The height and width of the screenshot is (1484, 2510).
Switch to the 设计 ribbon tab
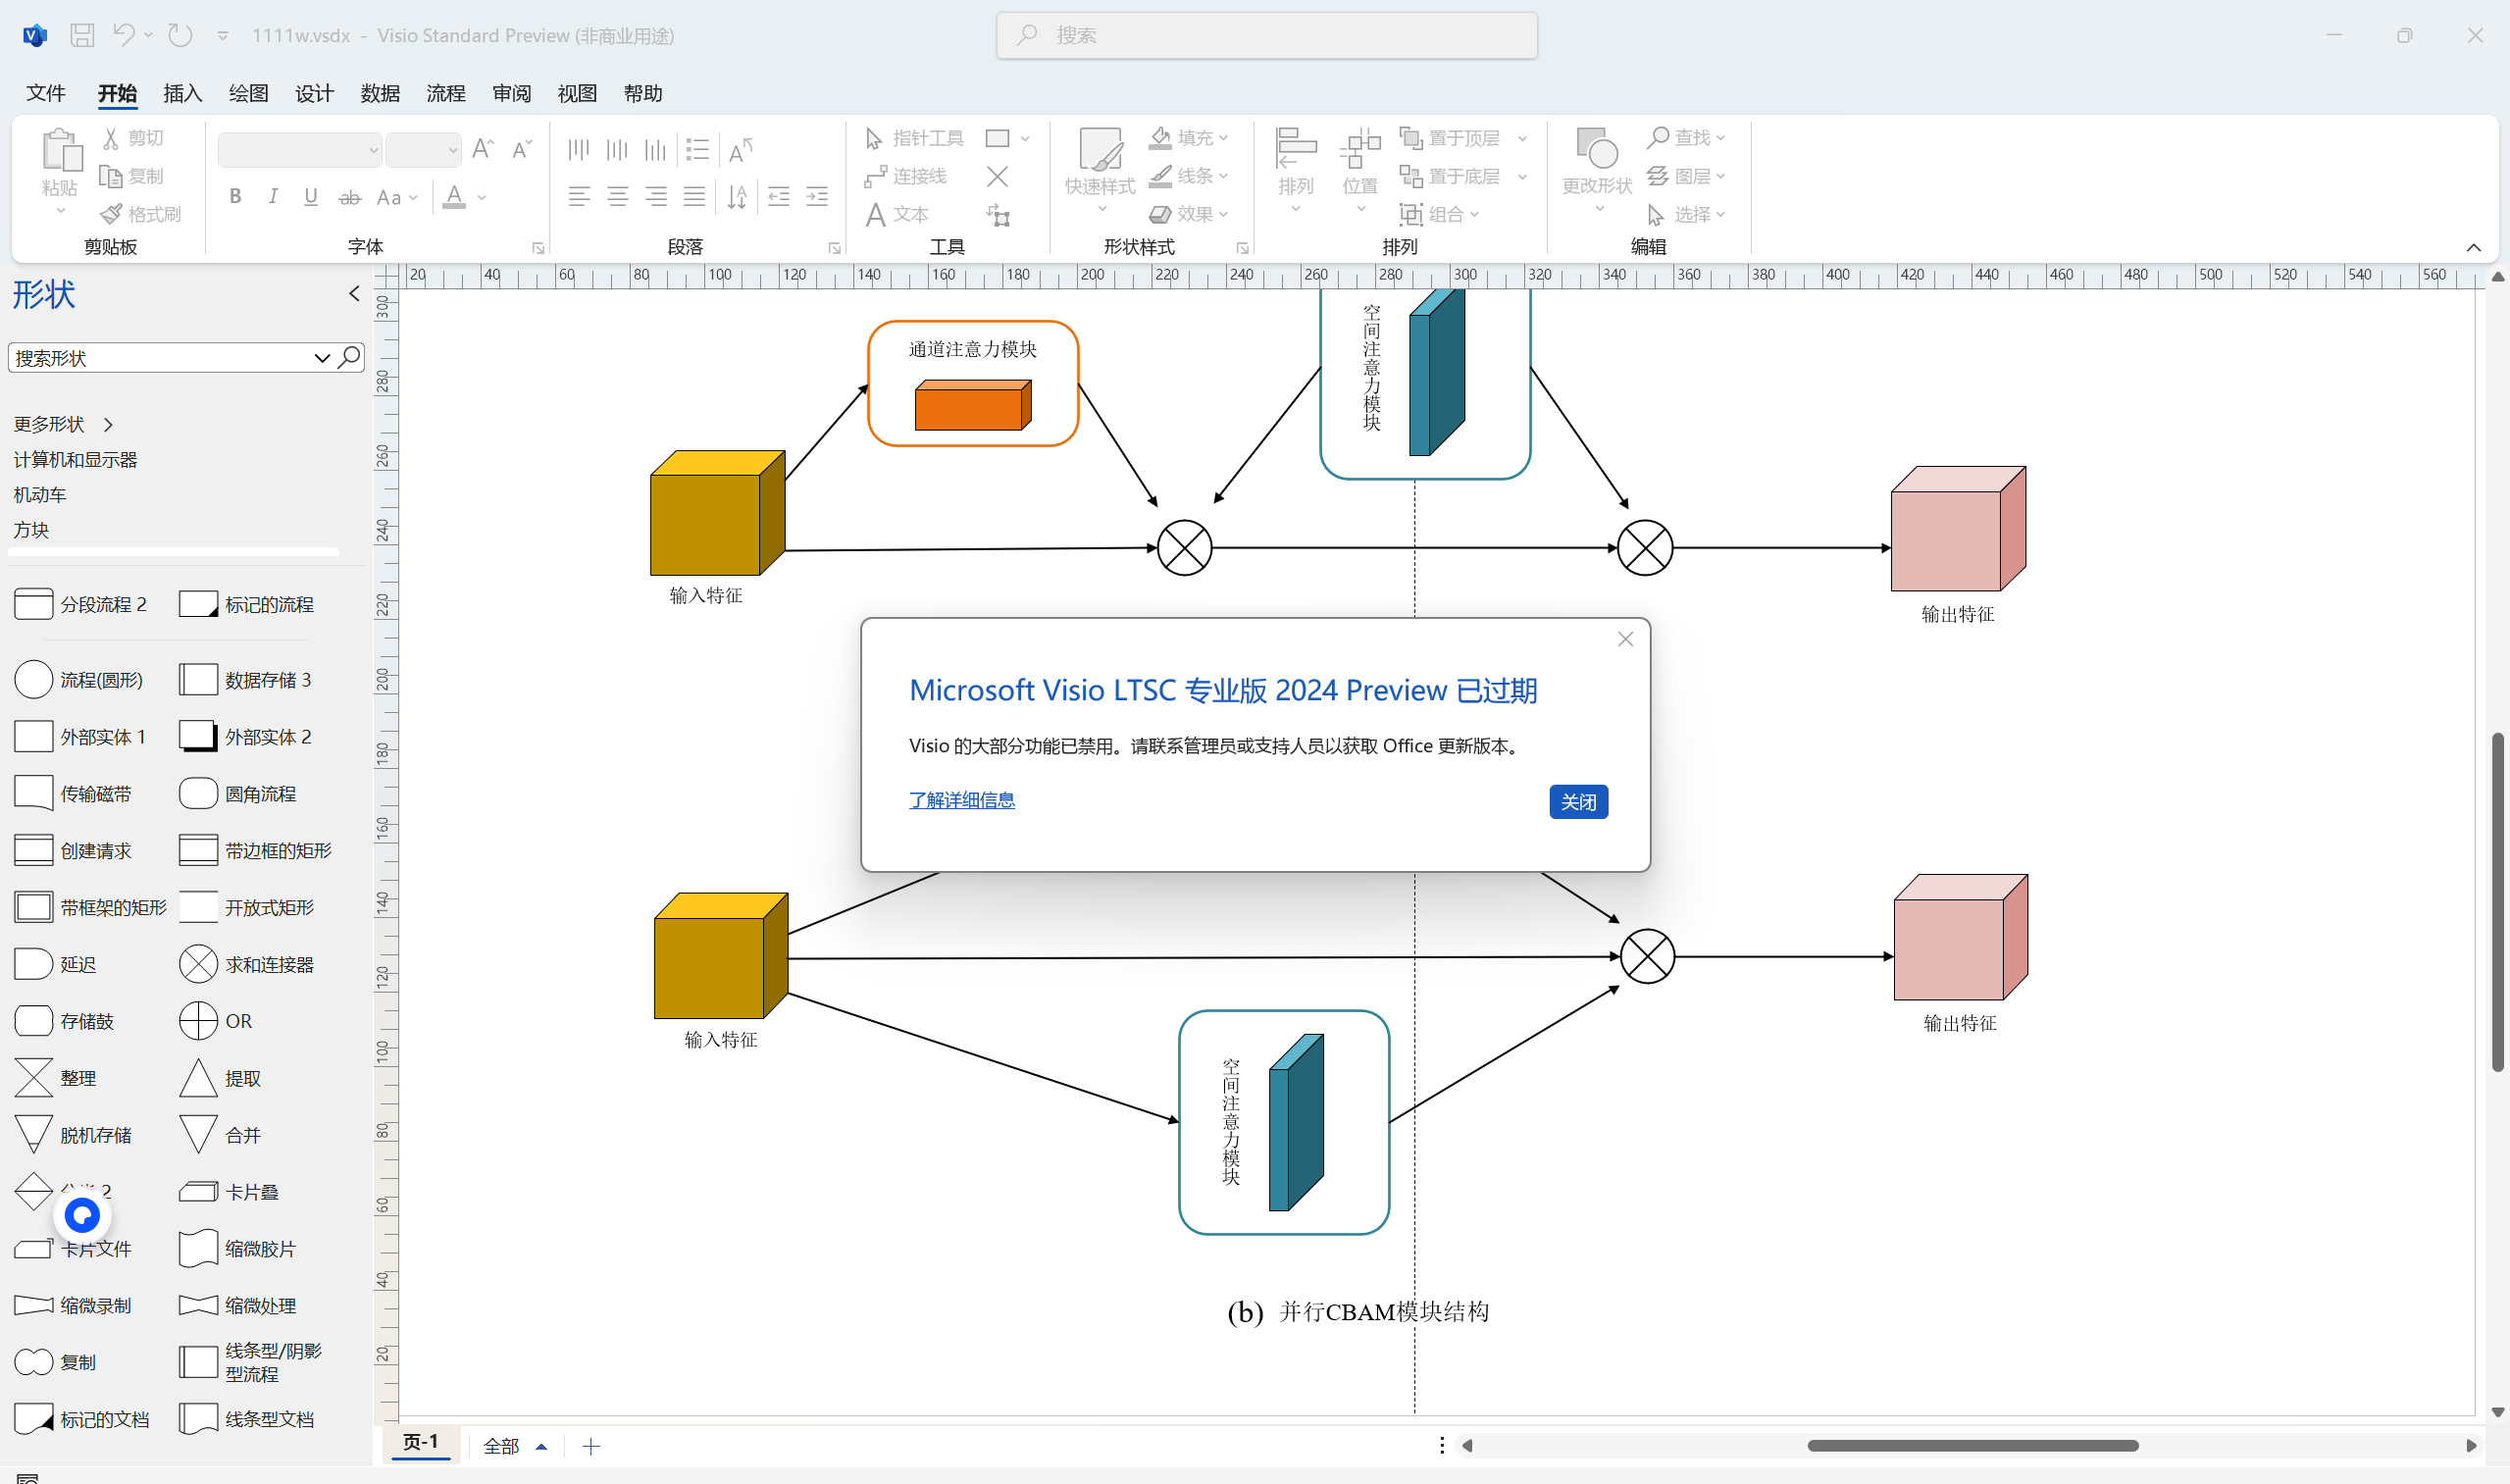(314, 93)
